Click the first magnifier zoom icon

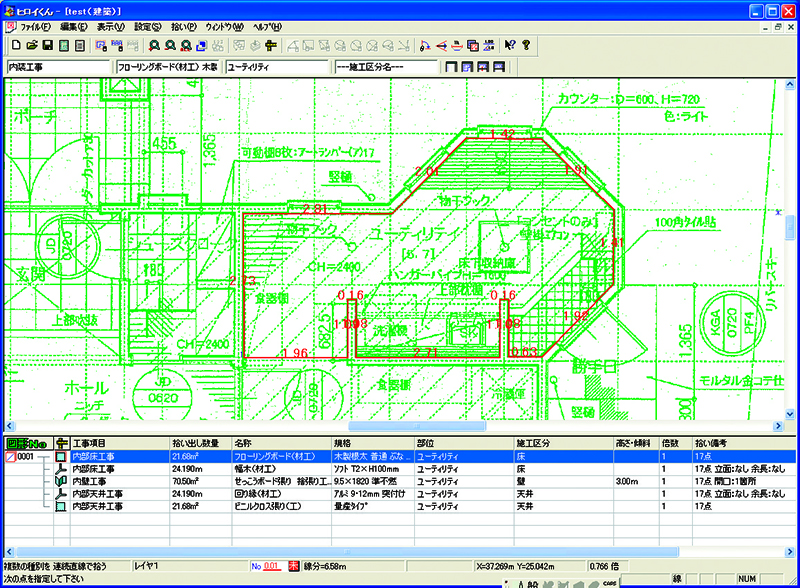click(x=155, y=45)
